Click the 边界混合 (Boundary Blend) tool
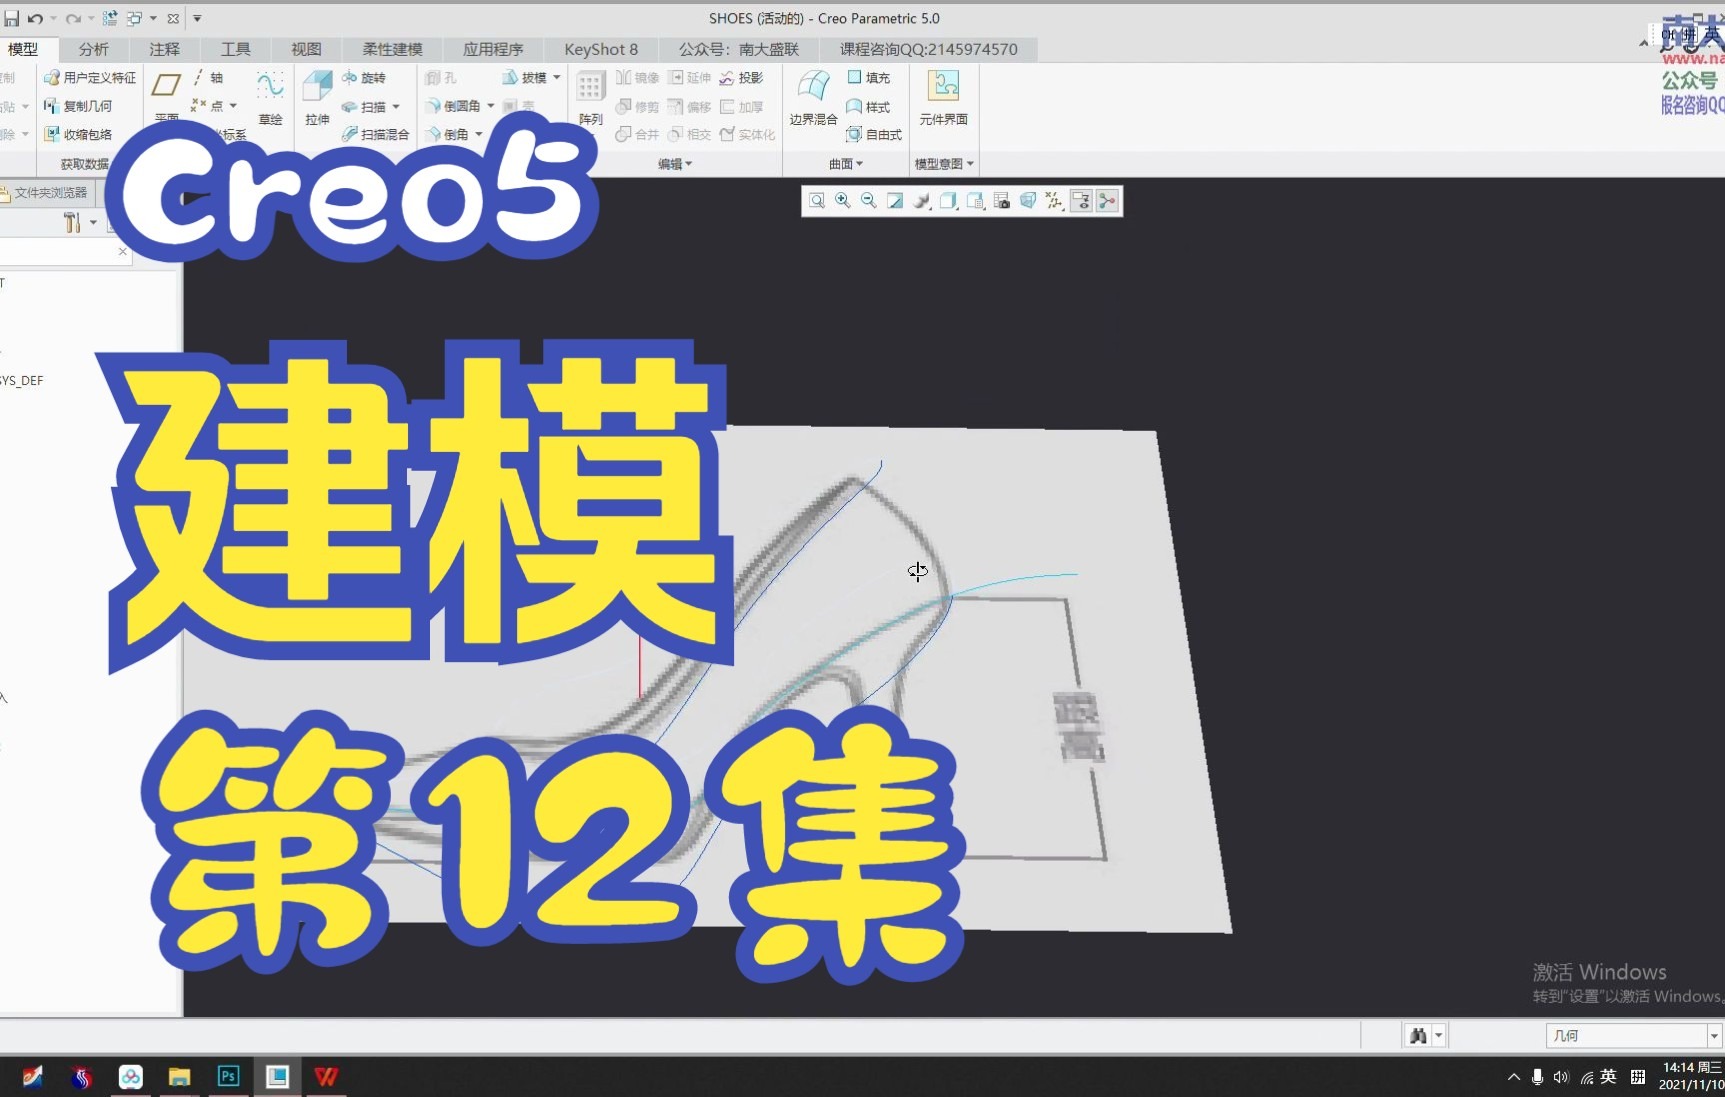The width and height of the screenshot is (1725, 1097). 812,100
